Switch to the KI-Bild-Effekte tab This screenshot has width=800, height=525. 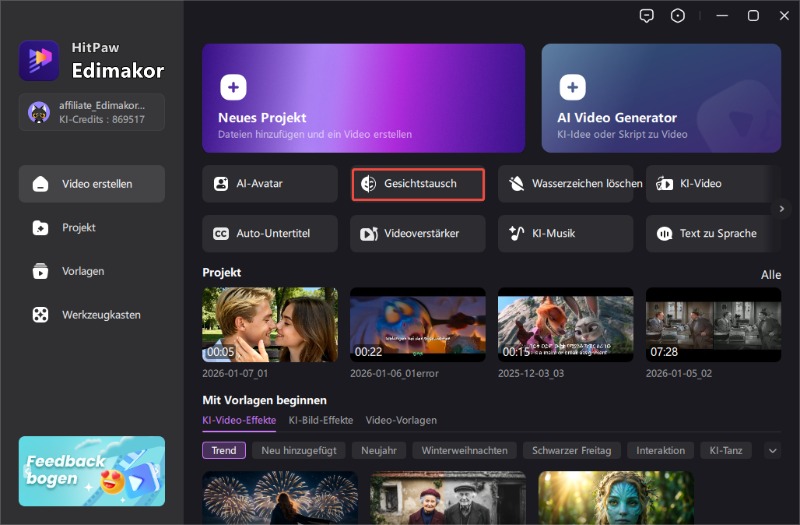coord(320,420)
